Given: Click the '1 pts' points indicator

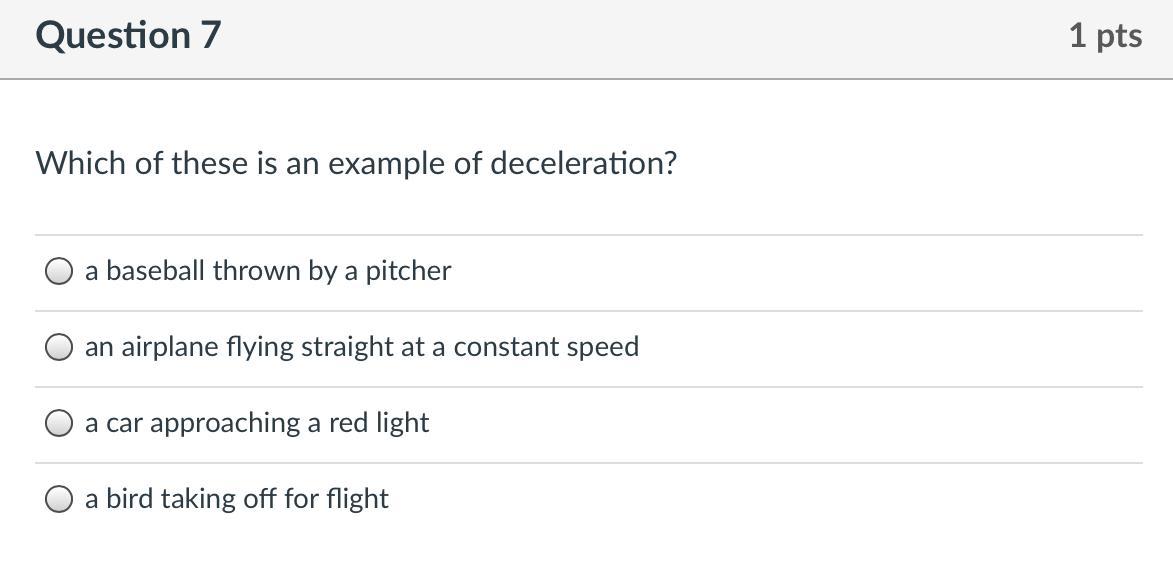Looking at the screenshot, I should [x=1104, y=36].
